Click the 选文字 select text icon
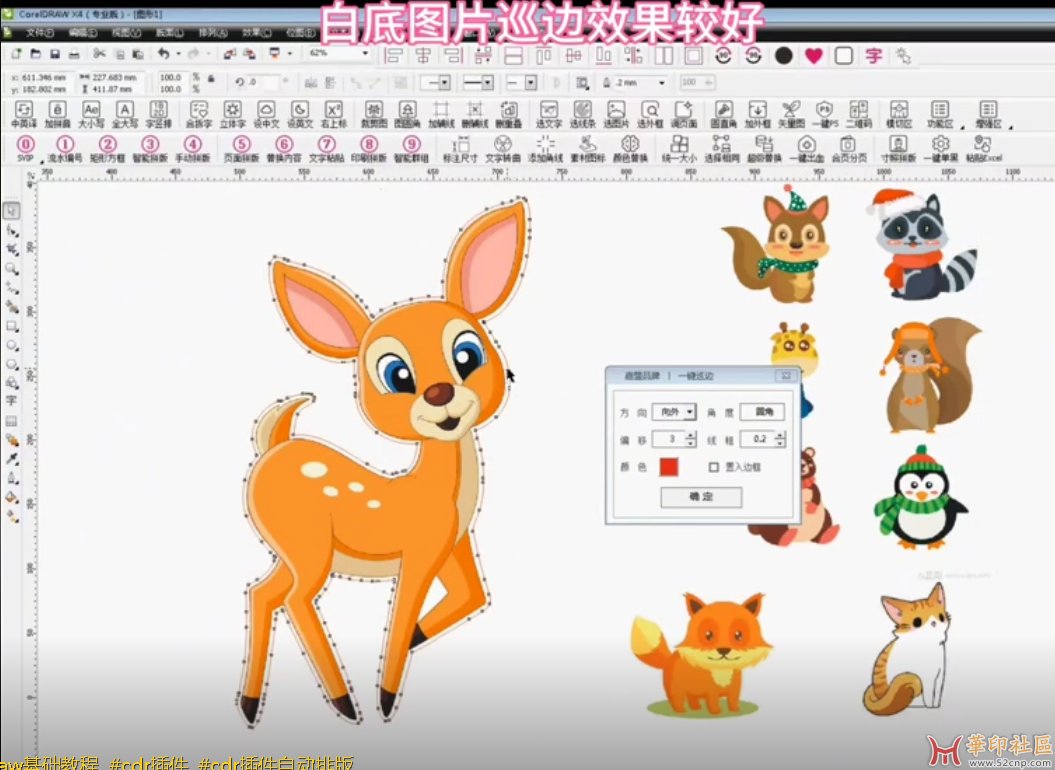1055x770 pixels. pos(549,114)
